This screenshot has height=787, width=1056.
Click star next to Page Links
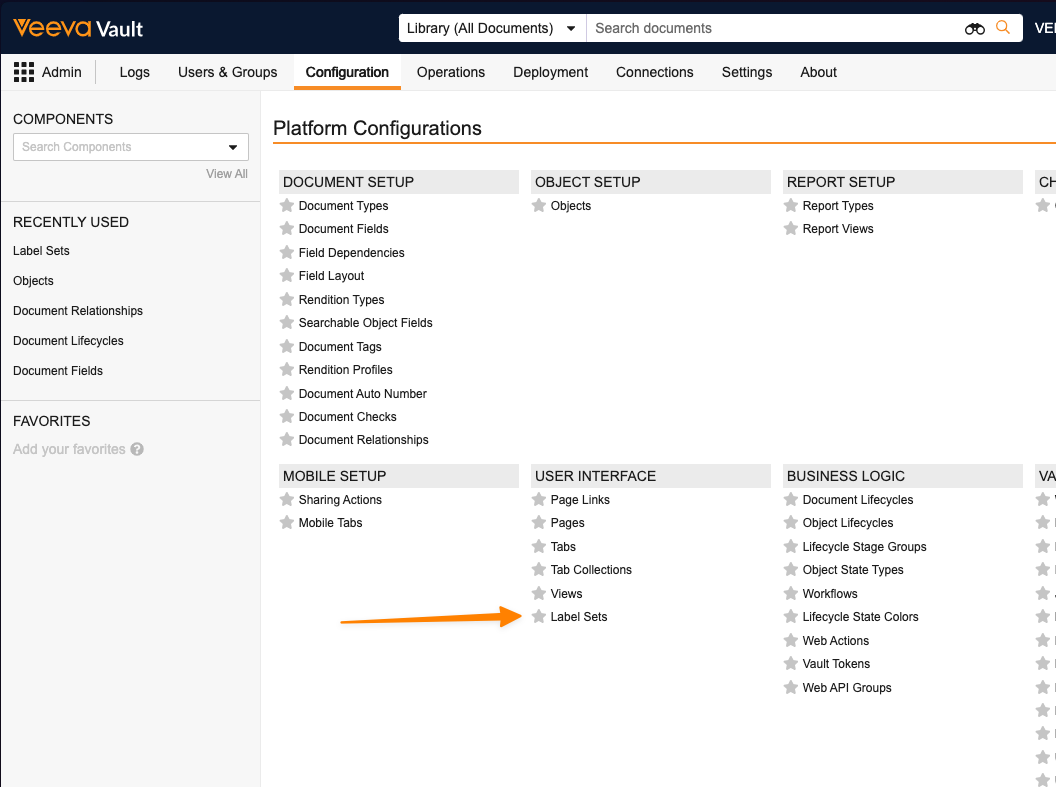(539, 500)
